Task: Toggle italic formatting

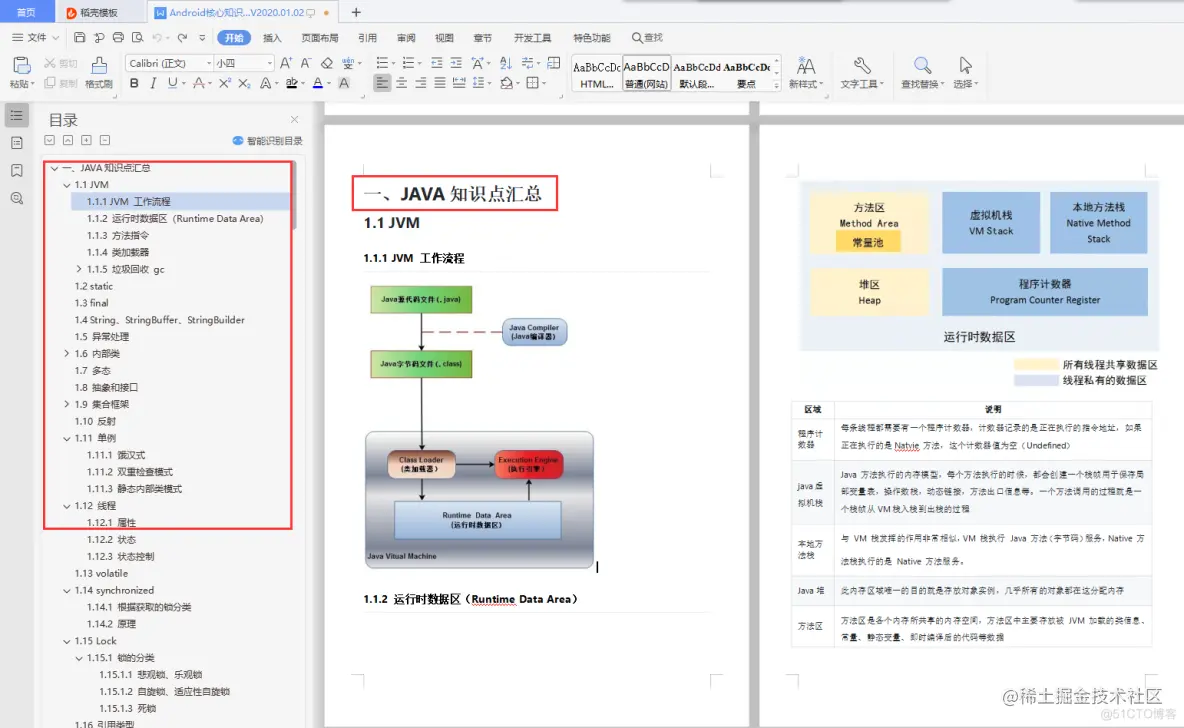Action: pyautogui.click(x=151, y=83)
